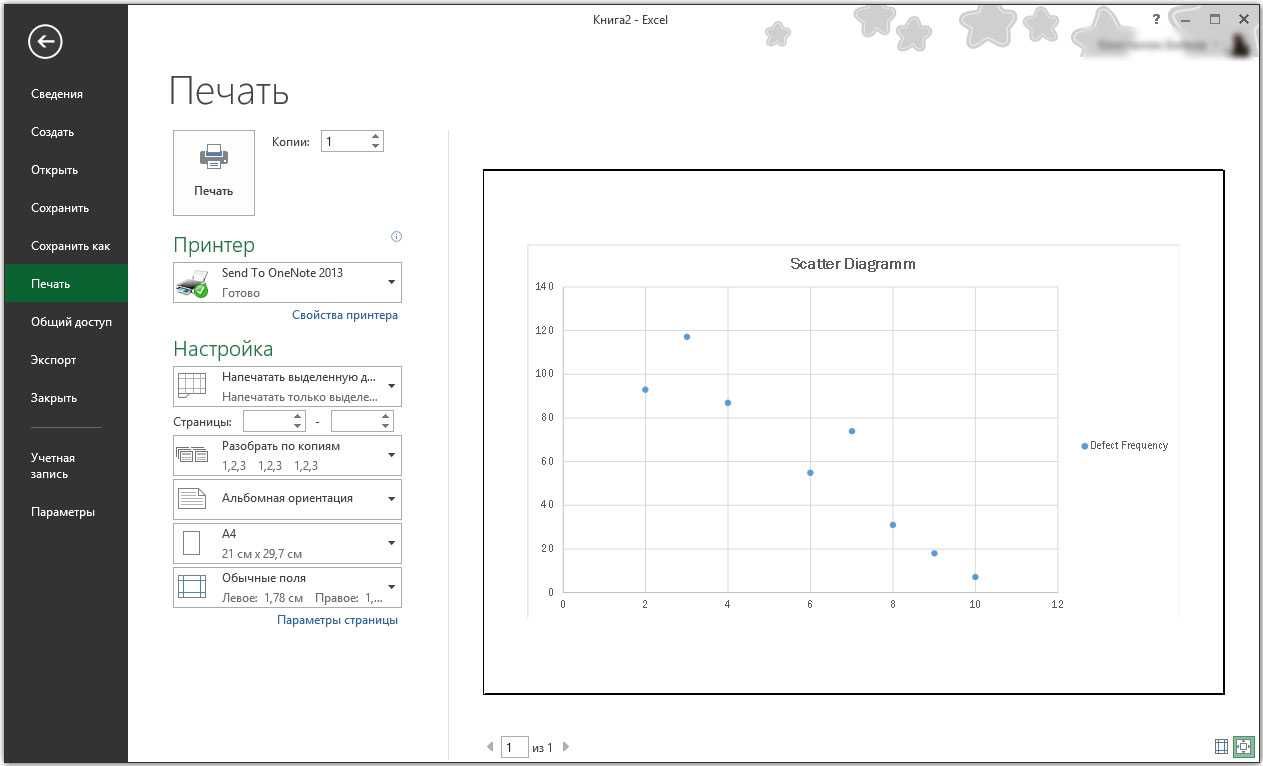Click the current page number field
The image size is (1263, 766).
click(514, 747)
